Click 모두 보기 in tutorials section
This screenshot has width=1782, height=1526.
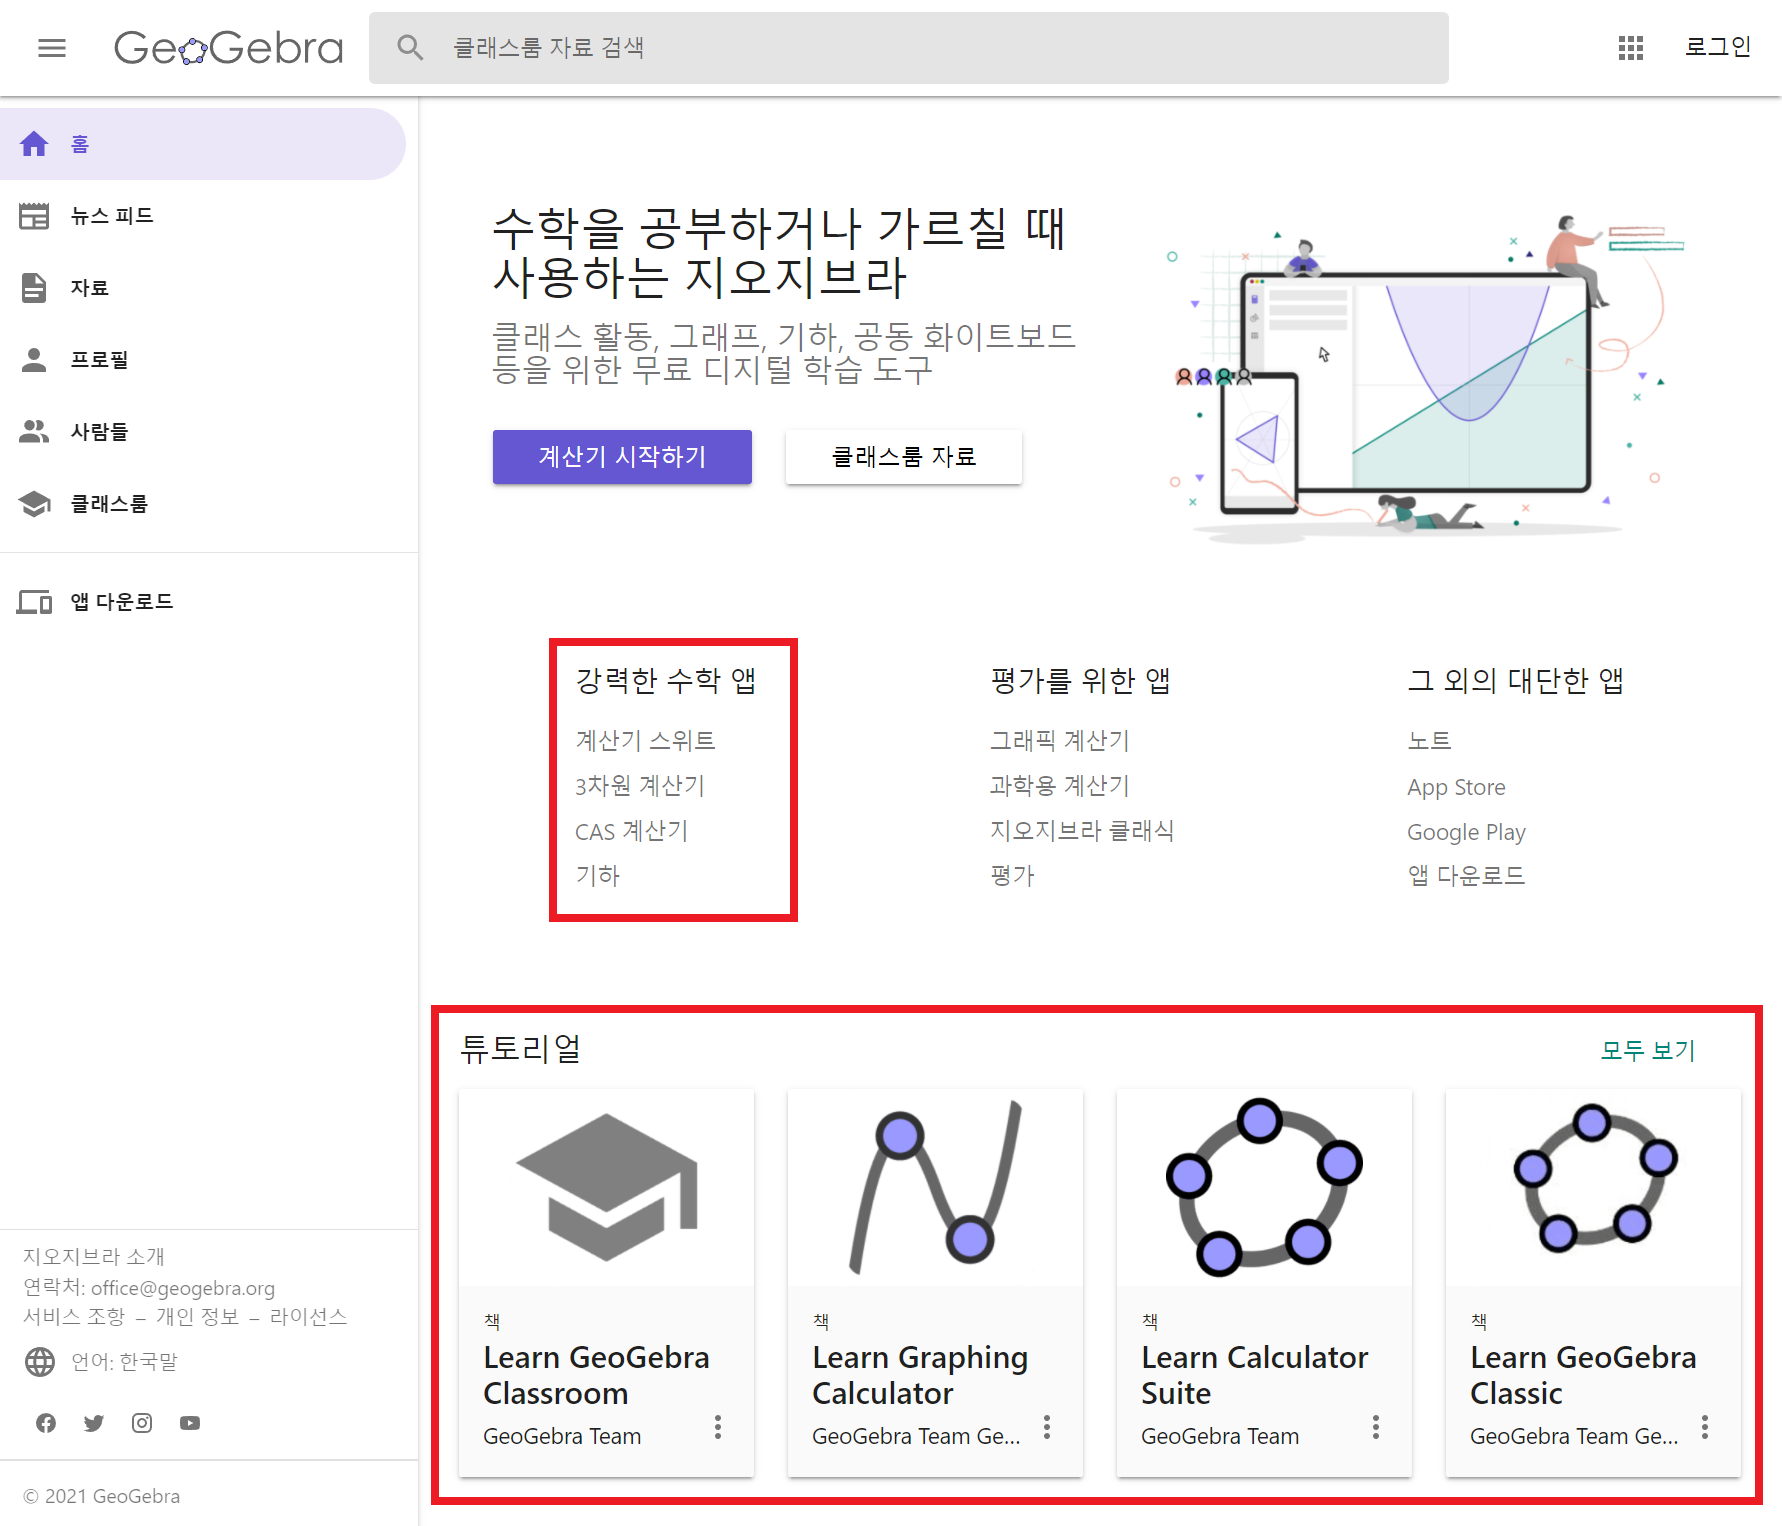1648,1050
